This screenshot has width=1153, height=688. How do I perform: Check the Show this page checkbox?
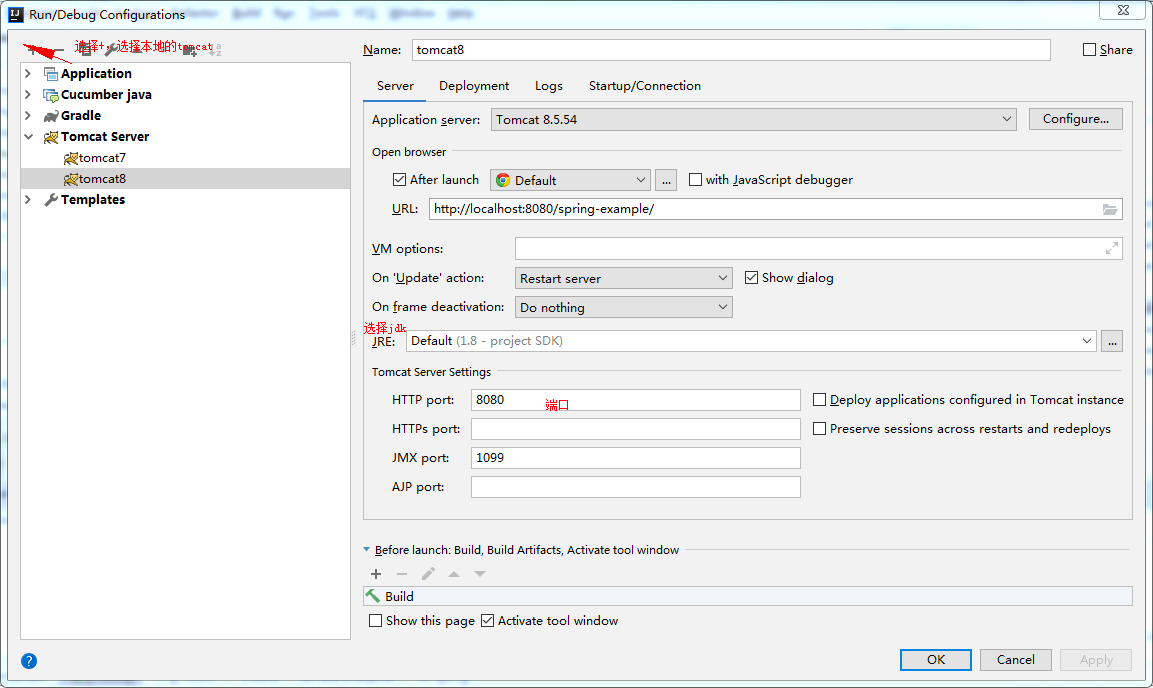tap(375, 621)
